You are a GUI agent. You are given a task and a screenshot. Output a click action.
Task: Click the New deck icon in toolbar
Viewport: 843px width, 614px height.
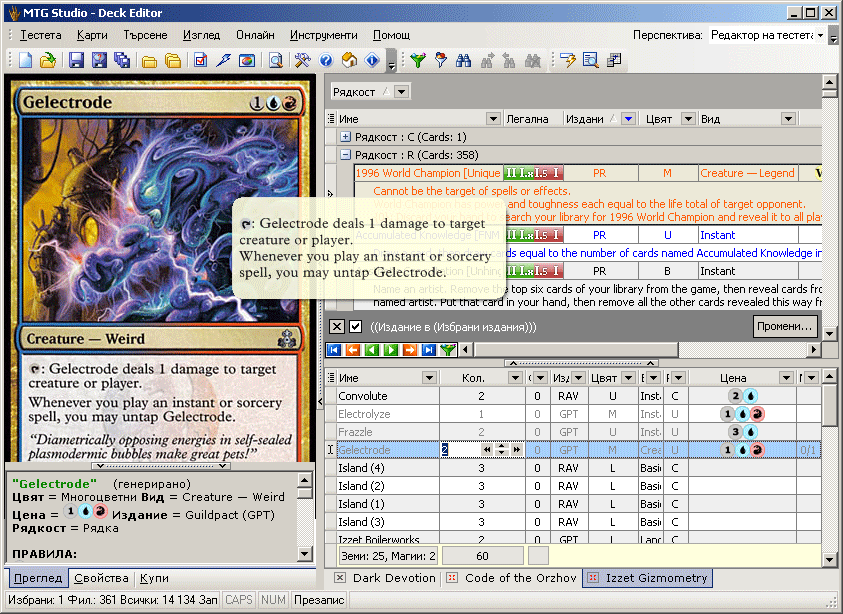[x=26, y=60]
